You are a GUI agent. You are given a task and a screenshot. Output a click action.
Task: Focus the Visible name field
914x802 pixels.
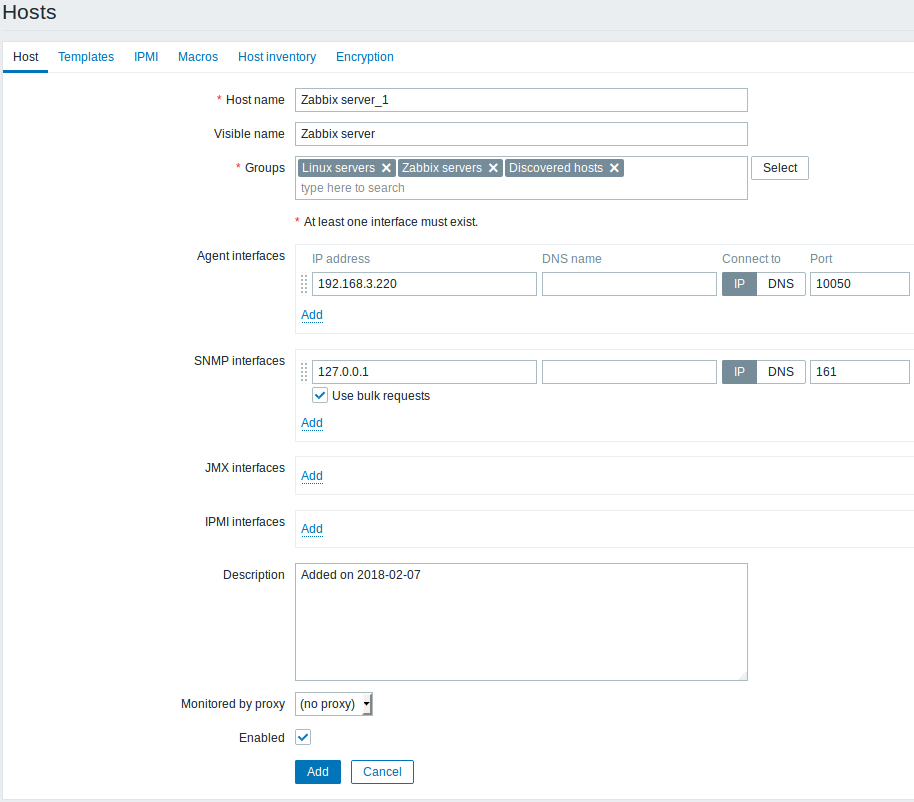(x=521, y=133)
